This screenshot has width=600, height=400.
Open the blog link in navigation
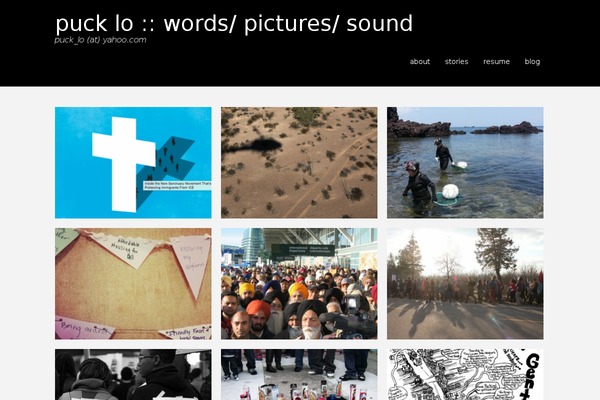(x=532, y=62)
